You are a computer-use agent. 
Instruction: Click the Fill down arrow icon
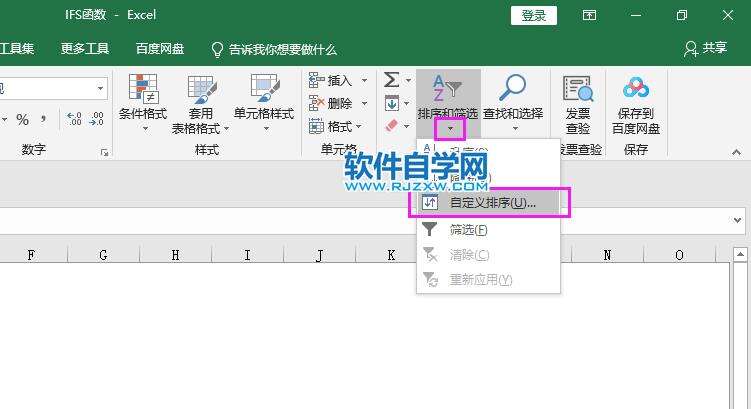pyautogui.click(x=391, y=103)
